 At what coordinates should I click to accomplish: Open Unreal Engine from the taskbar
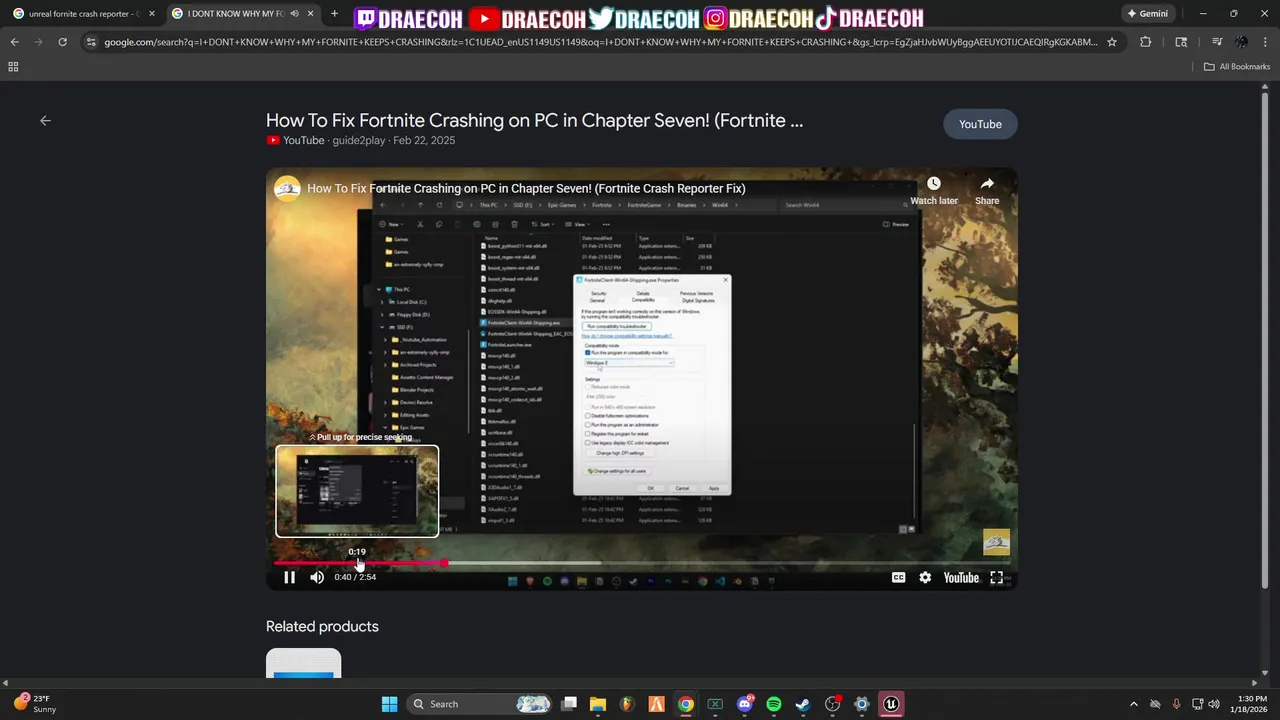[891, 704]
